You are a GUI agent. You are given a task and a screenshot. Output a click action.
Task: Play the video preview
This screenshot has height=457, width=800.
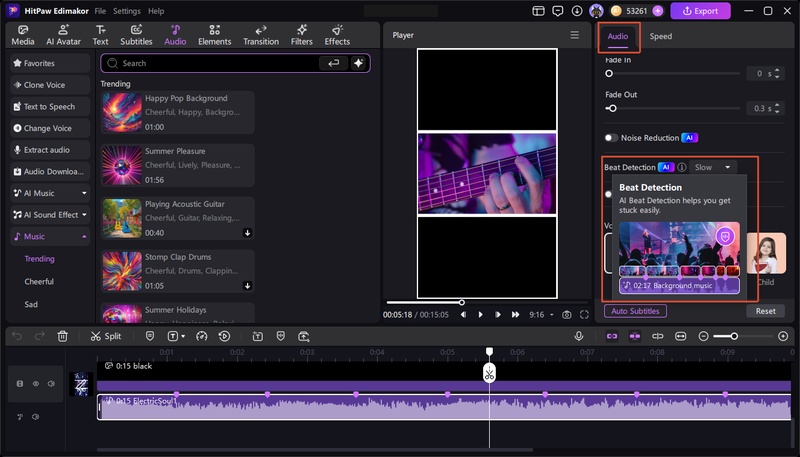click(480, 315)
